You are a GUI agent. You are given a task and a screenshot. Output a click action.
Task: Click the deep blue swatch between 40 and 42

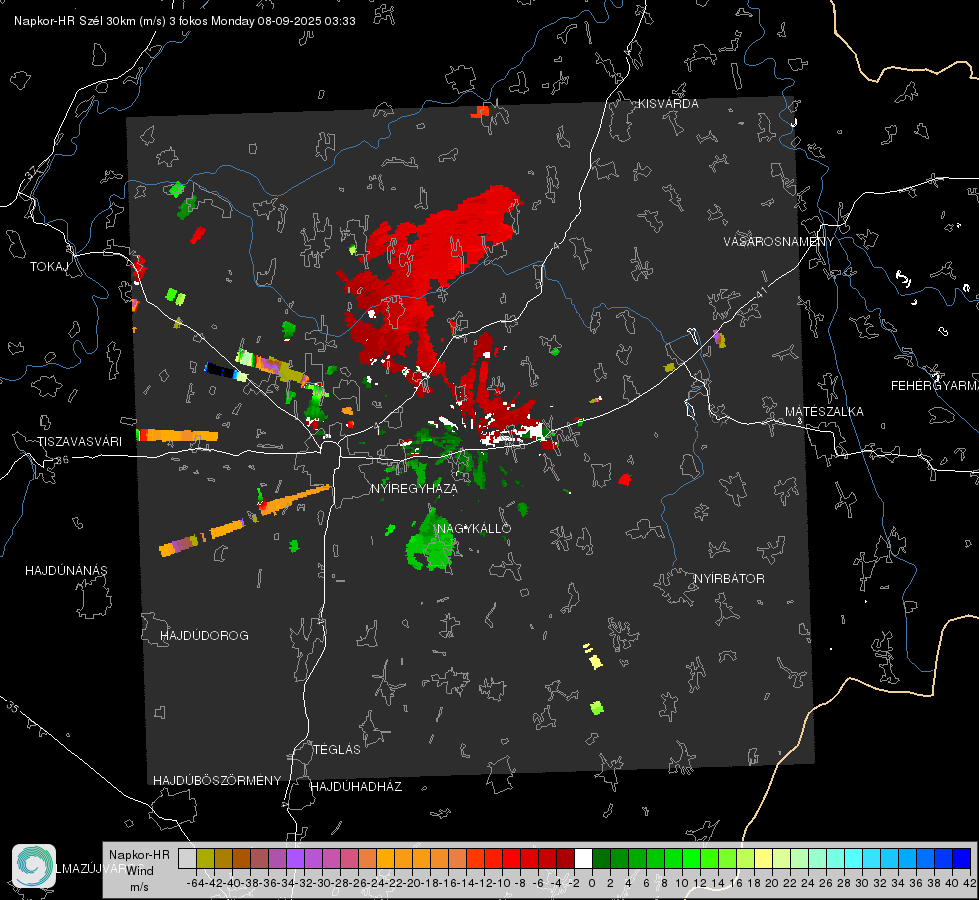pos(962,859)
